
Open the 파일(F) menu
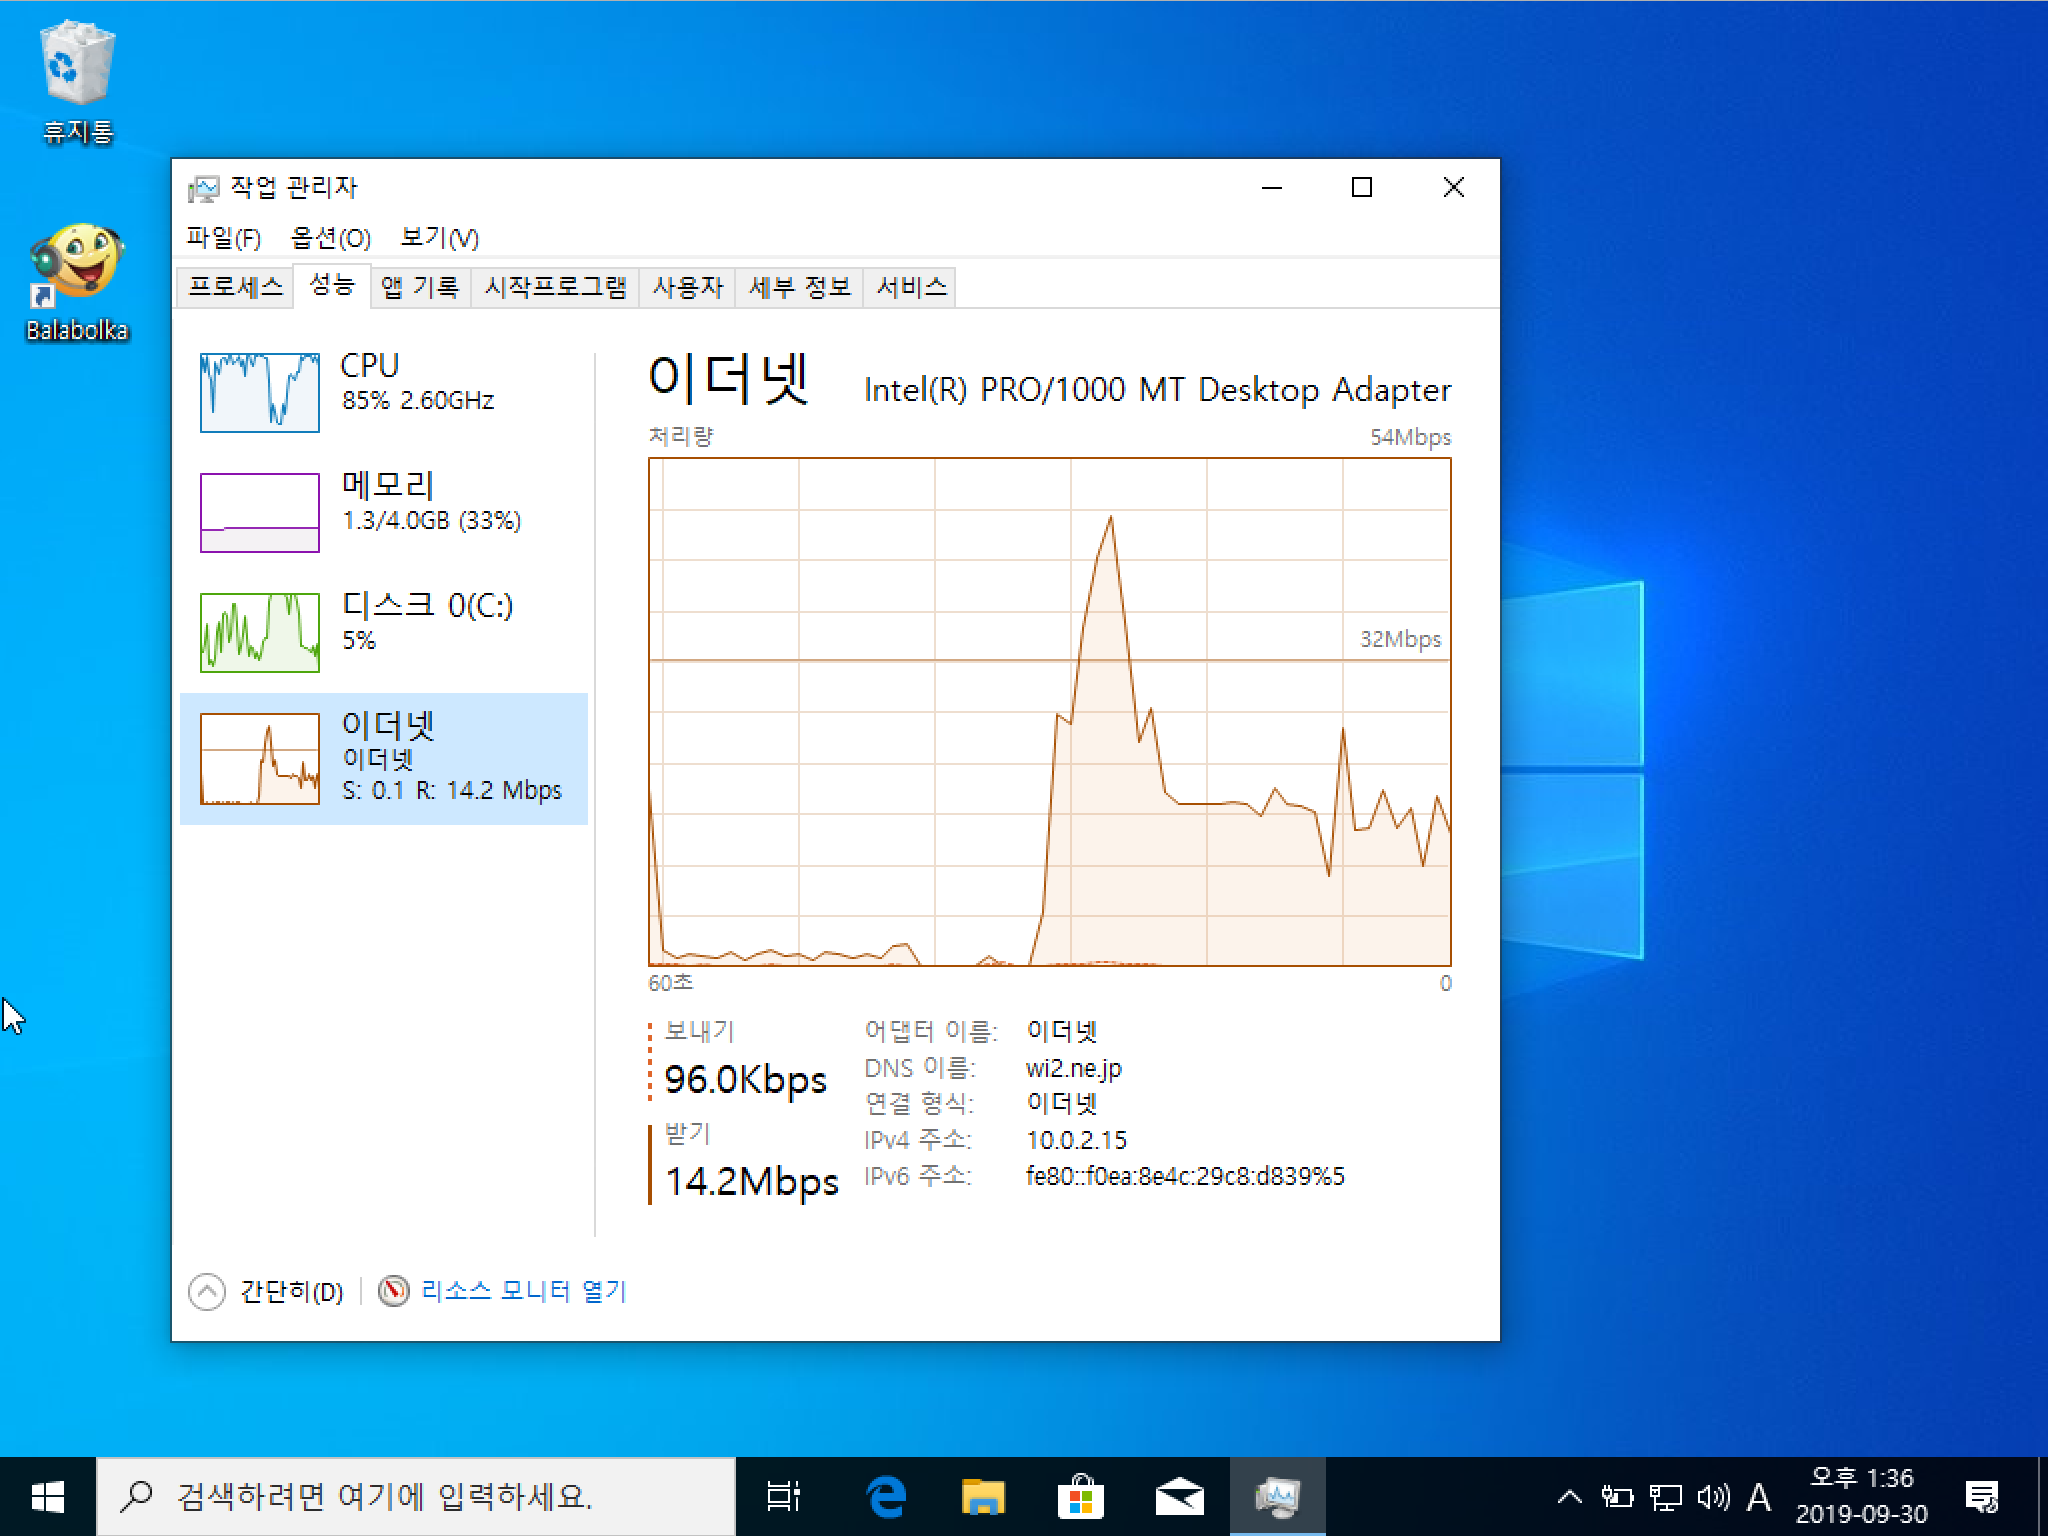click(224, 238)
